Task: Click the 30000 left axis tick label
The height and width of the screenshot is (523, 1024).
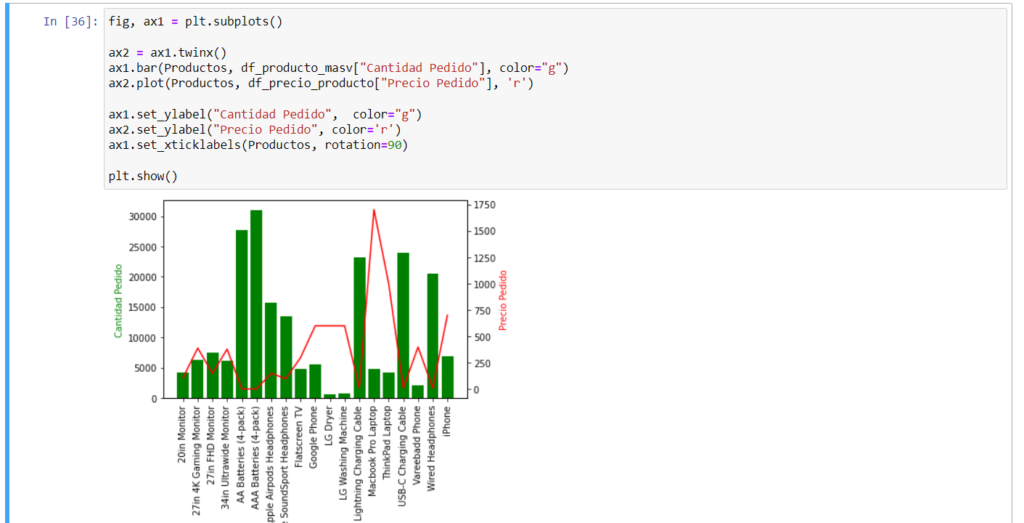Action: [x=140, y=217]
